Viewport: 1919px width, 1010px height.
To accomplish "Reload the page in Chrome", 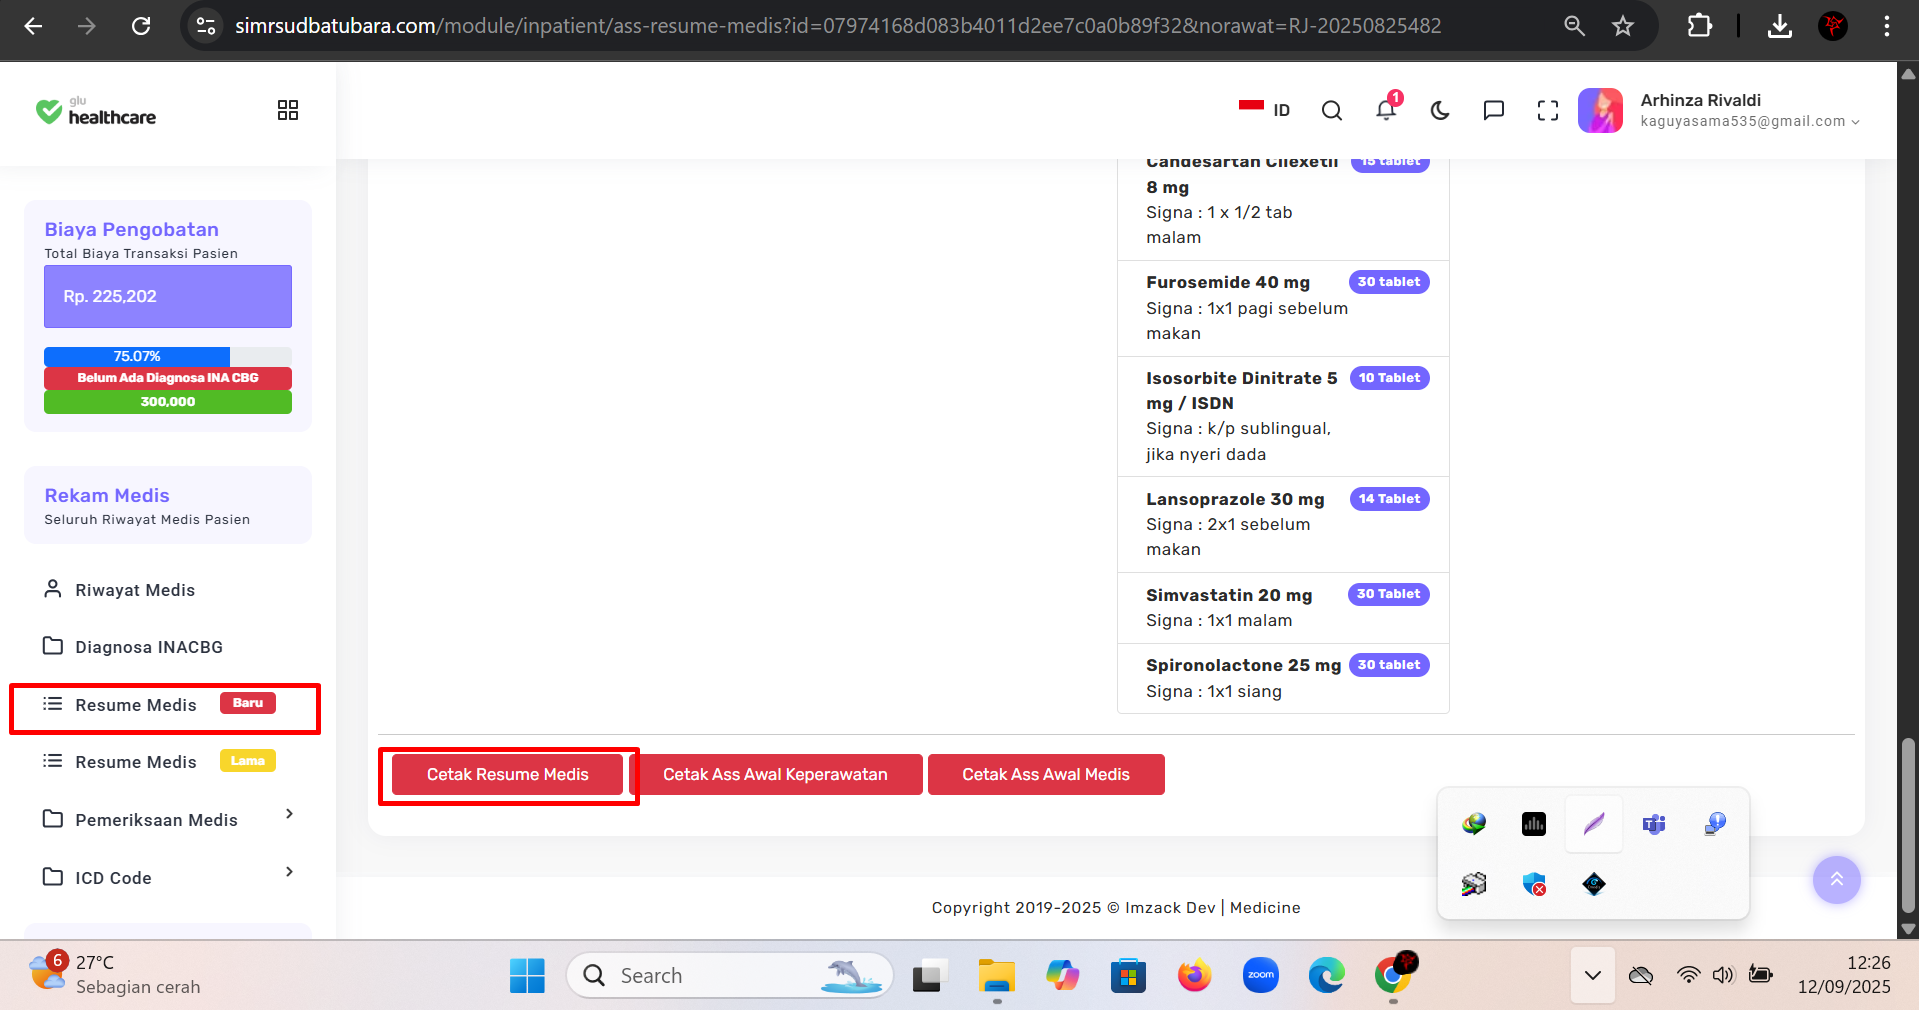I will point(141,26).
